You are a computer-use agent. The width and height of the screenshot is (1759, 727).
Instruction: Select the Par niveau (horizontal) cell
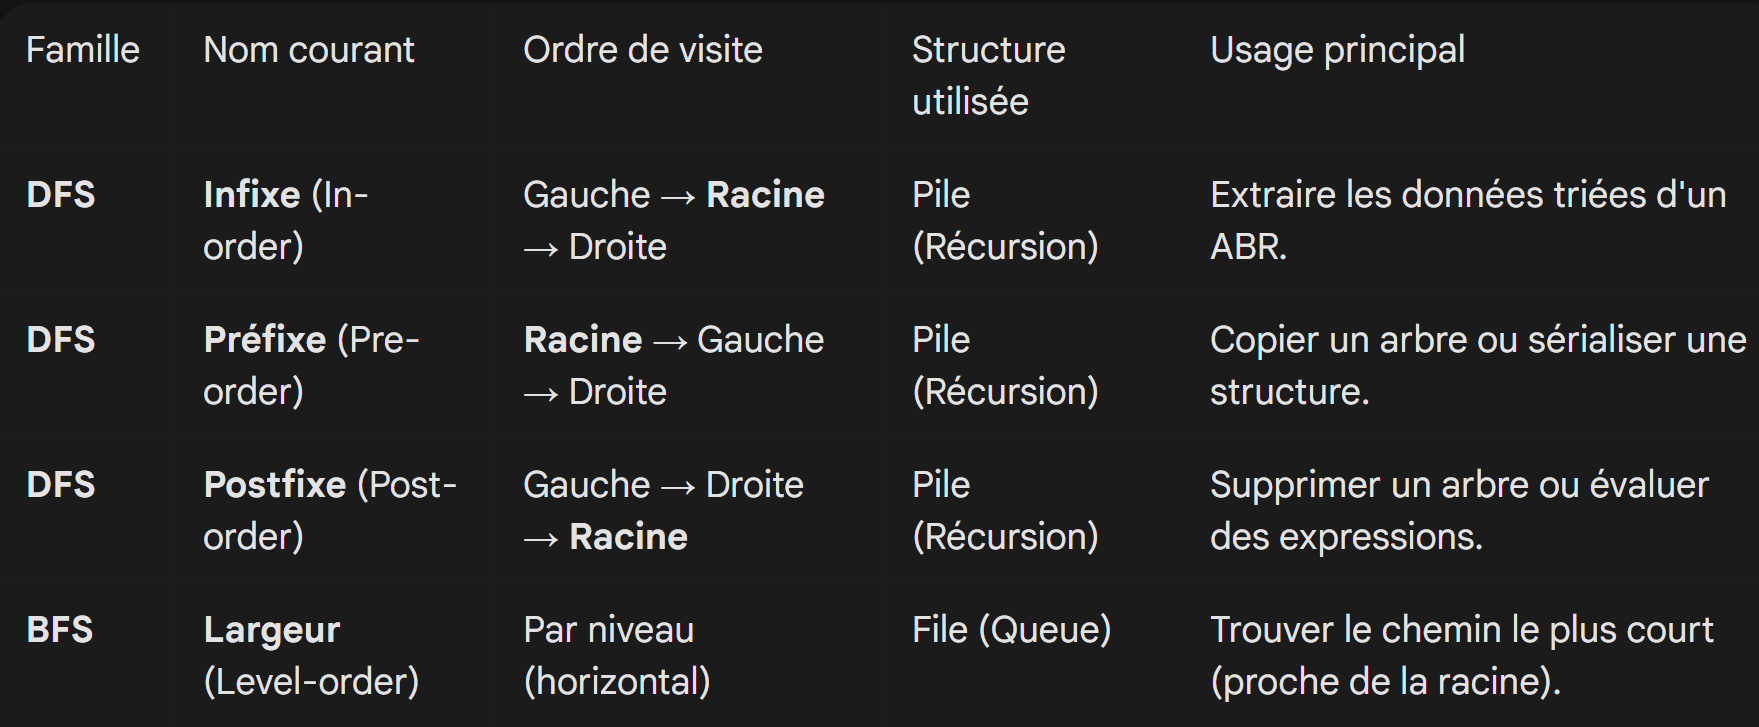tap(616, 655)
